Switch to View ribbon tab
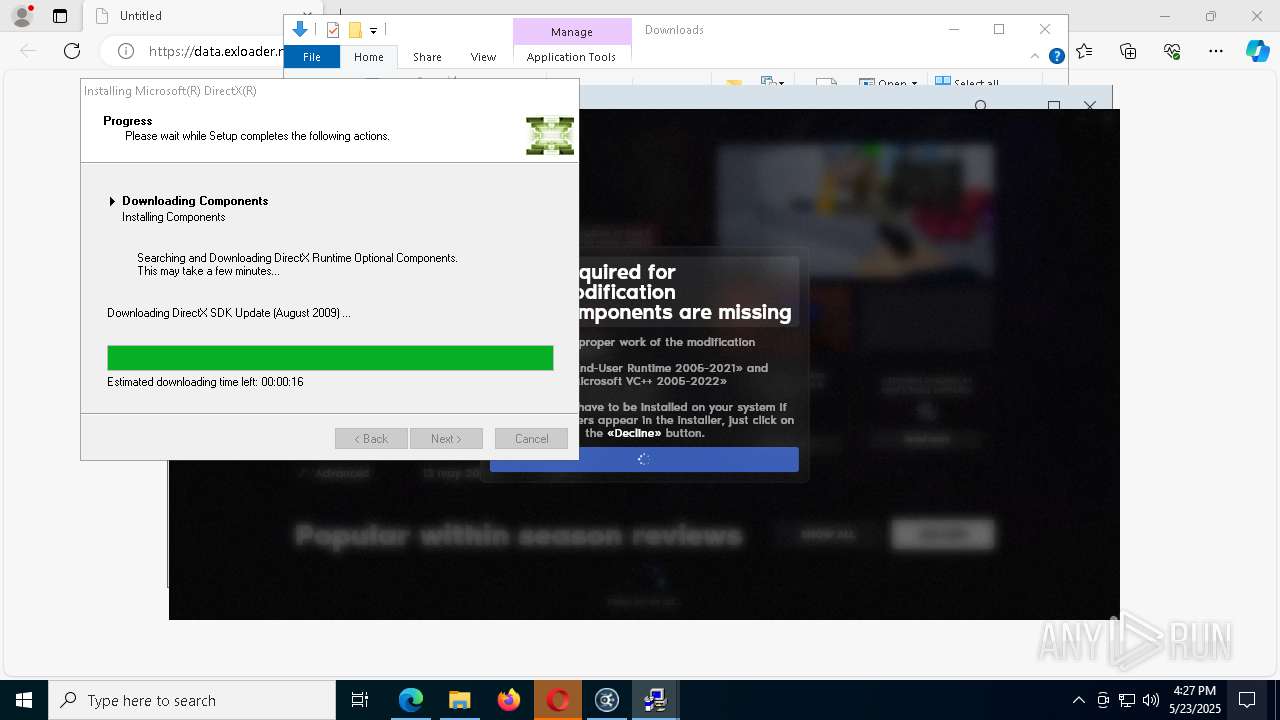The height and width of the screenshot is (720, 1280). 483,57
